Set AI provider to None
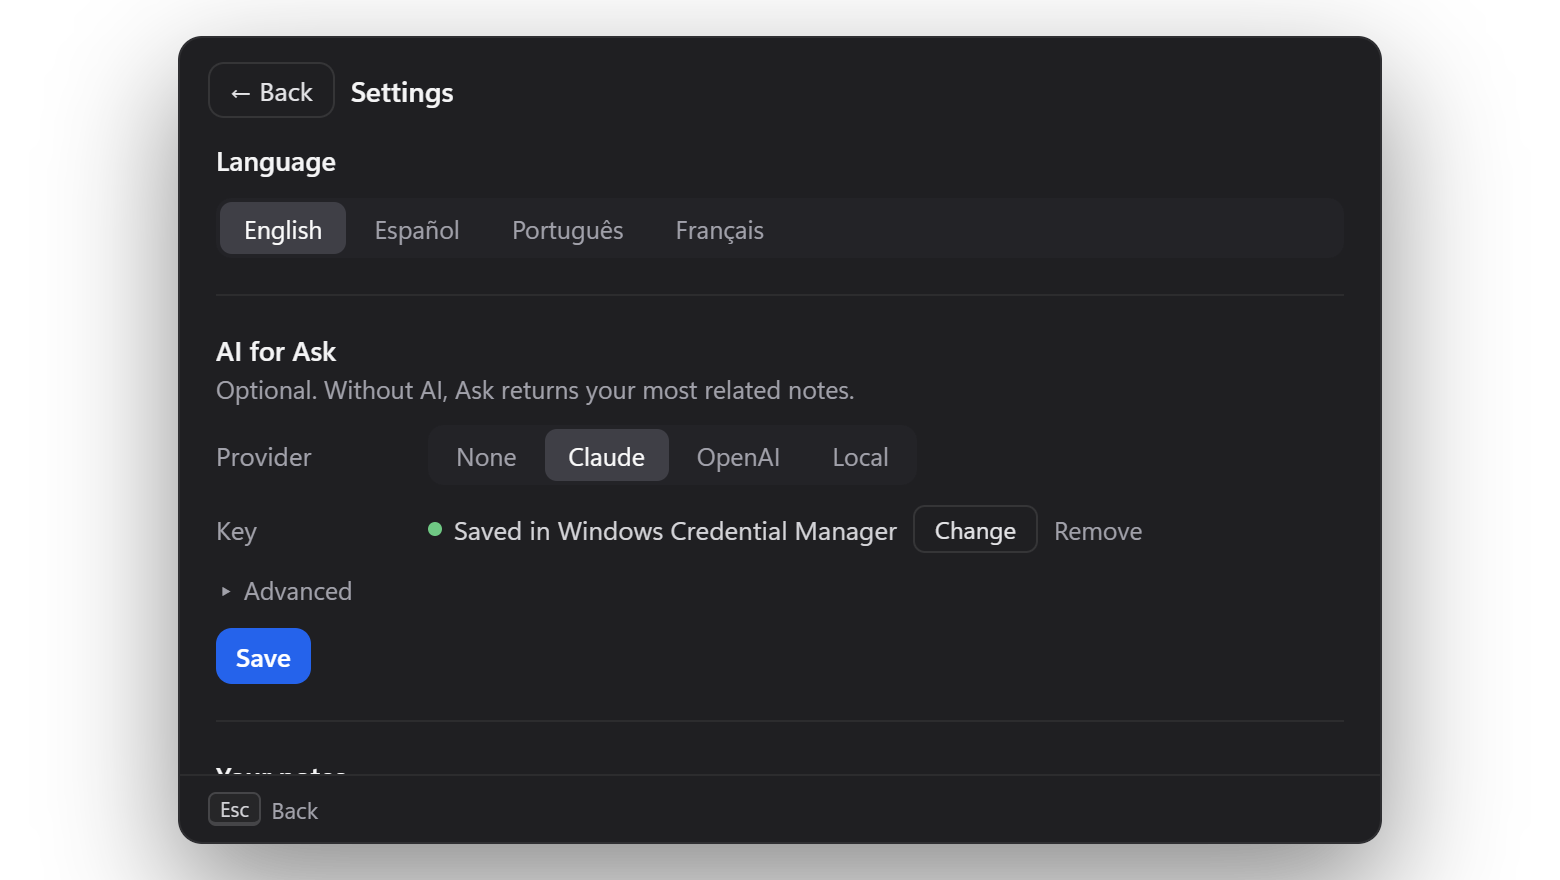The width and height of the screenshot is (1560, 880). (486, 456)
